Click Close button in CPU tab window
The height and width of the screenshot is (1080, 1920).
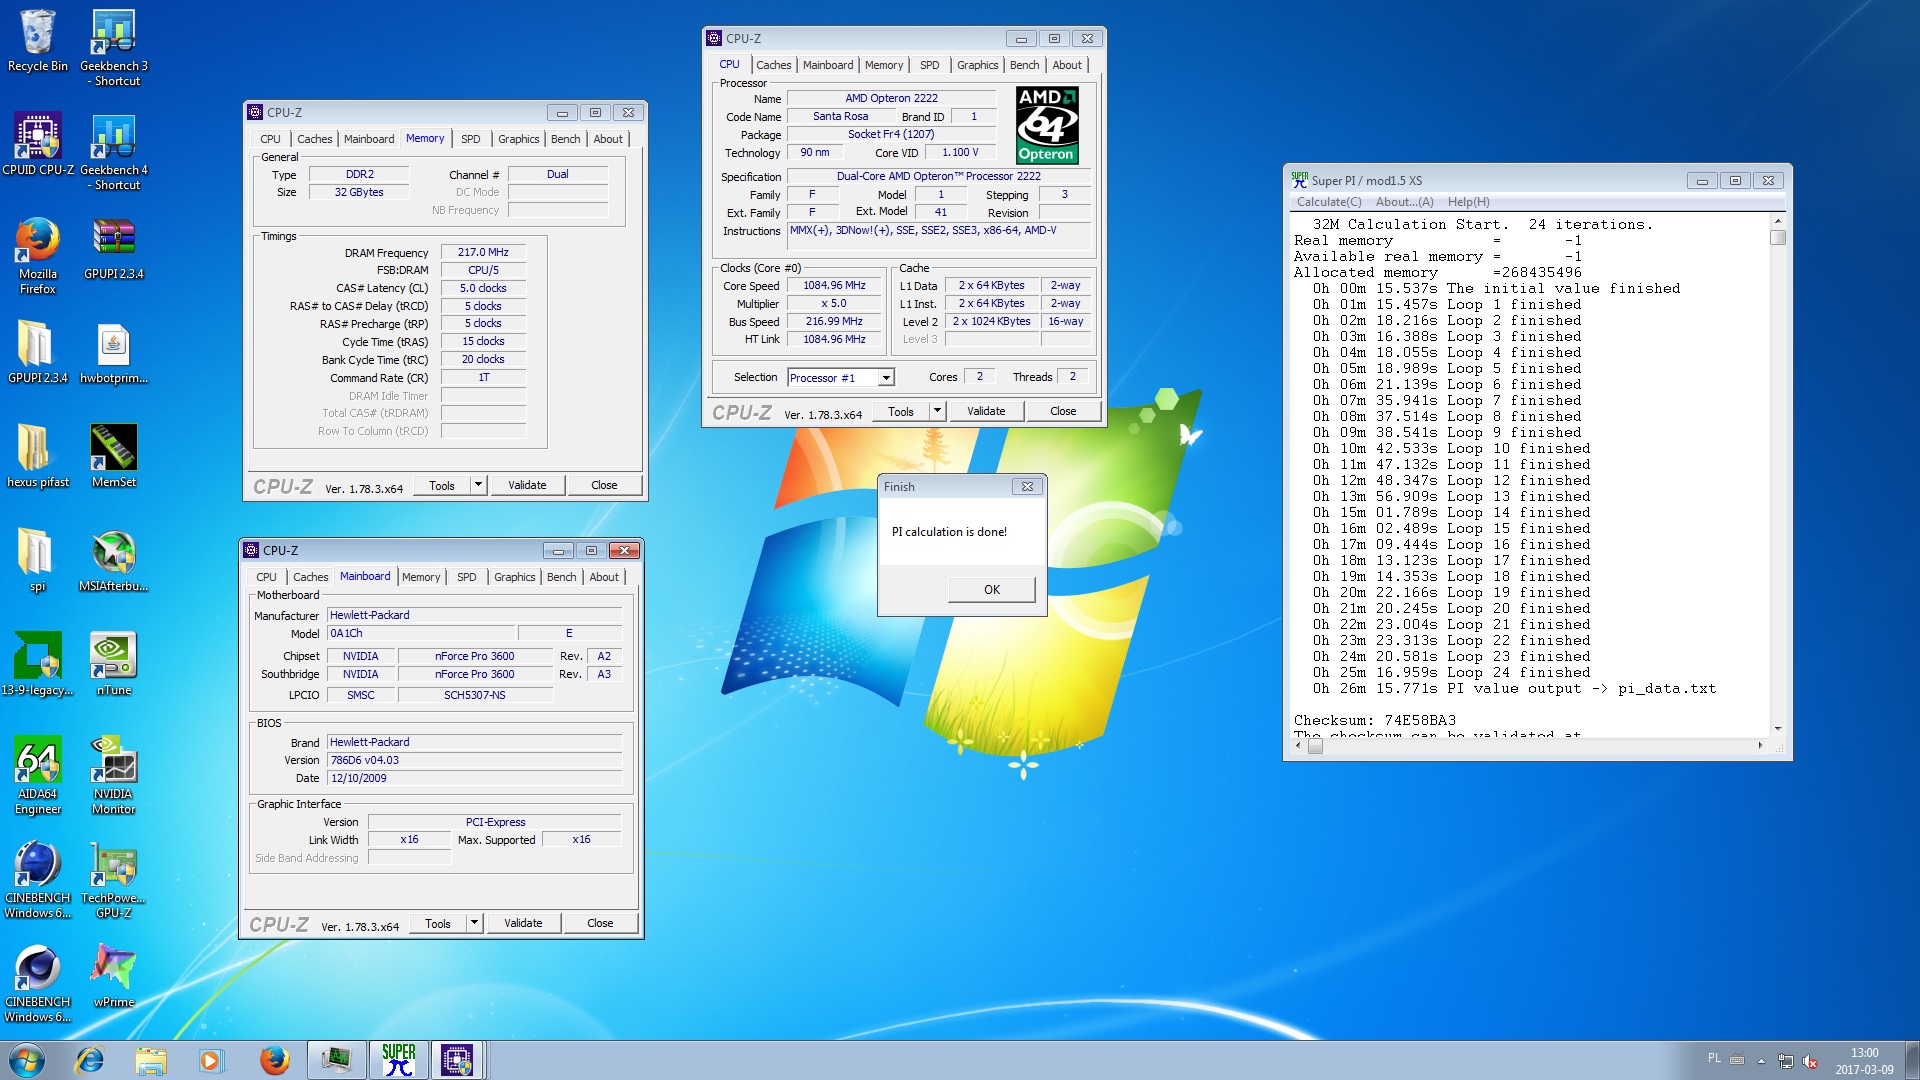1063,411
